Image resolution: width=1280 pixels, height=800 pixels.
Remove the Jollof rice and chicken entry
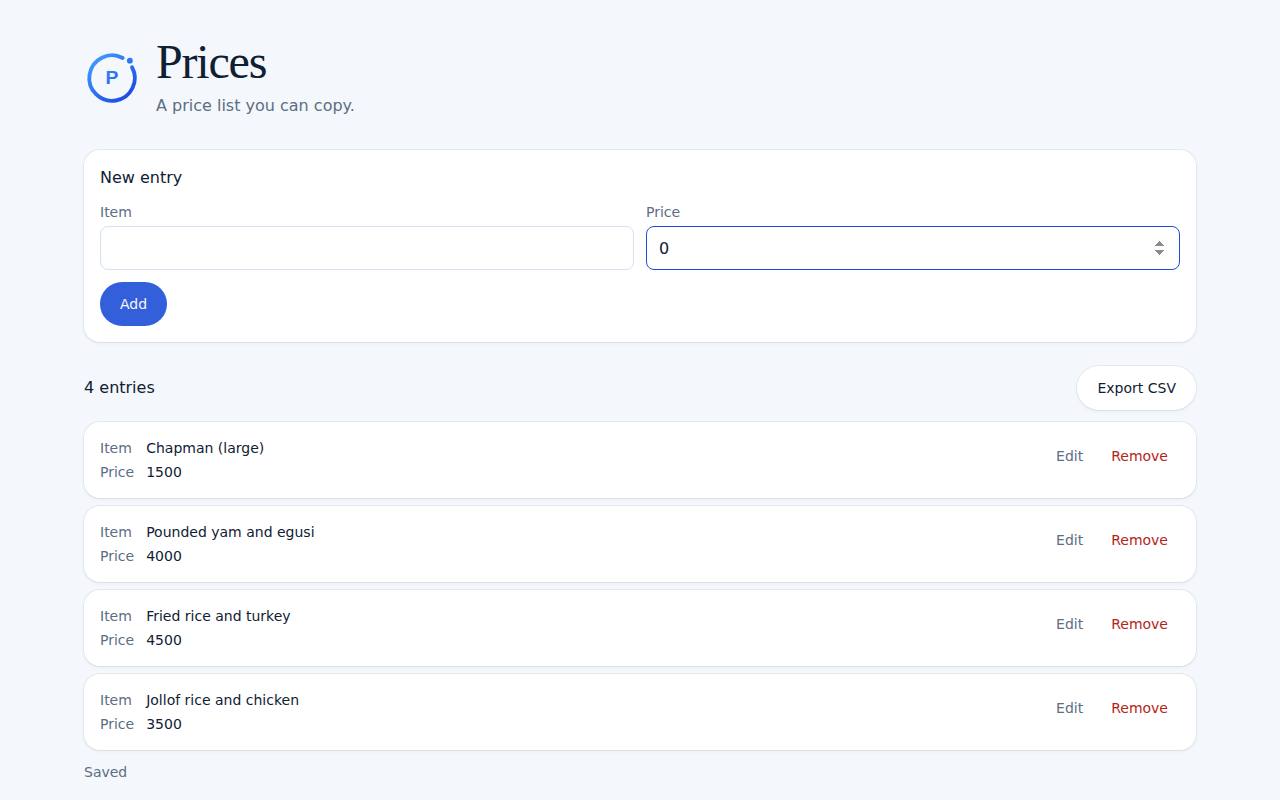pyautogui.click(x=1139, y=708)
